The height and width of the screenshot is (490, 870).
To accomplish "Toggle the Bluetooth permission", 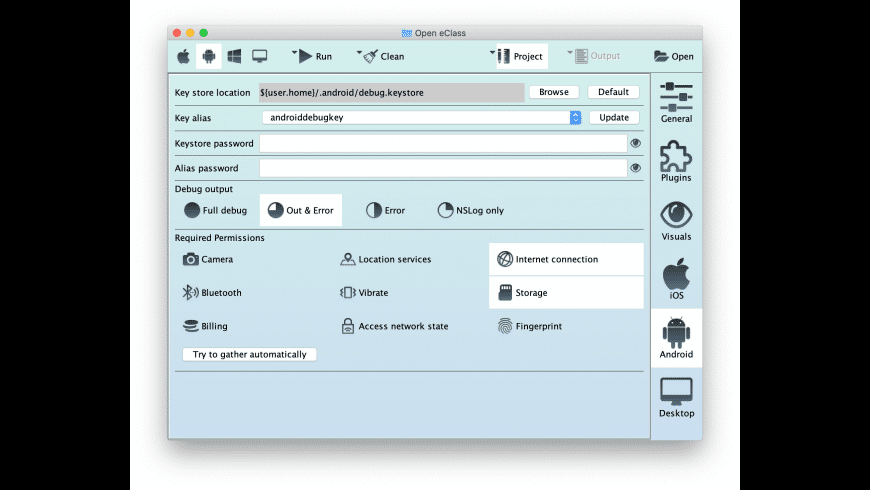I will 212,292.
